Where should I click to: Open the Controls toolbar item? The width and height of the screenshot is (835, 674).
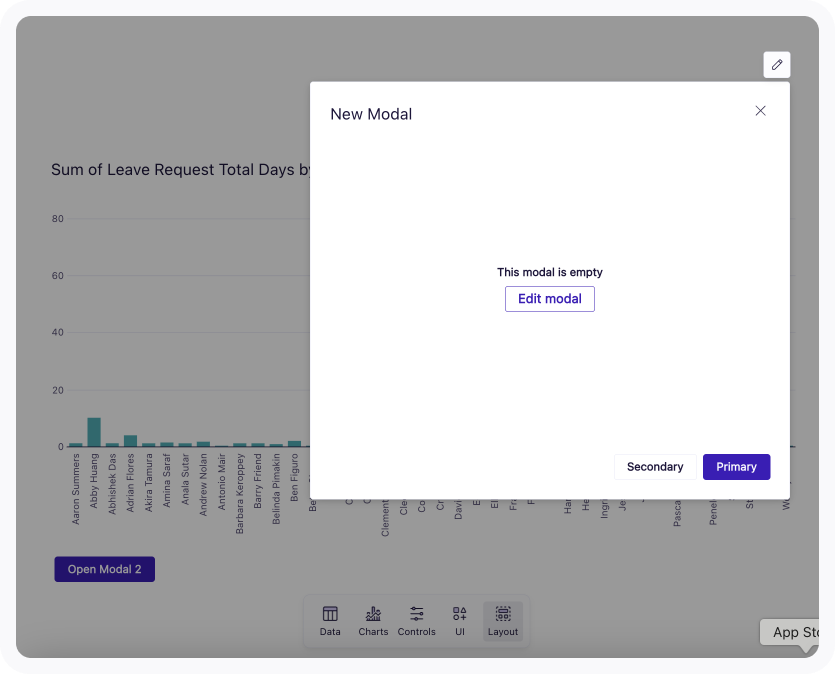[416, 621]
